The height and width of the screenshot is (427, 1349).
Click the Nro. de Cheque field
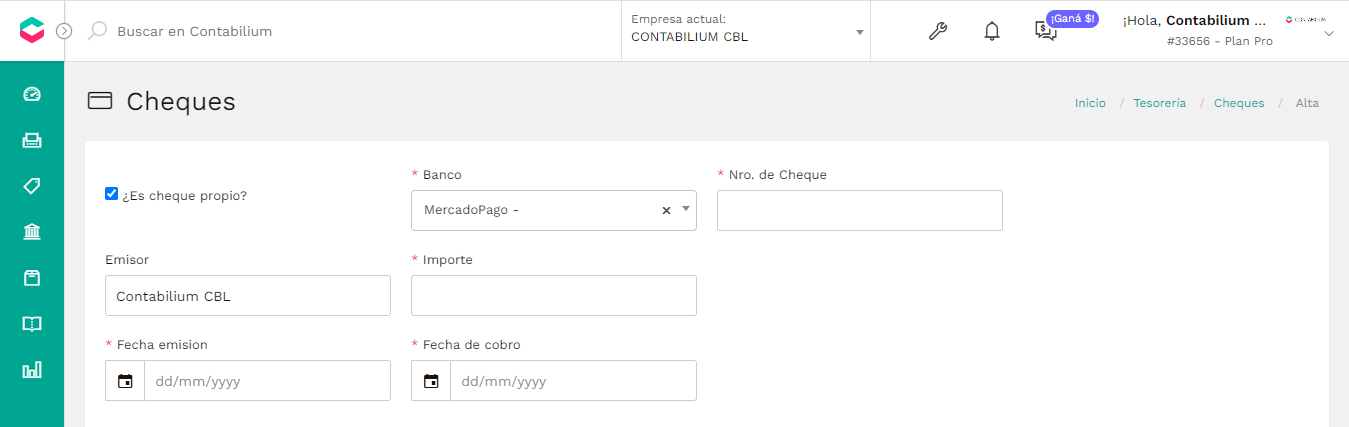tap(860, 210)
